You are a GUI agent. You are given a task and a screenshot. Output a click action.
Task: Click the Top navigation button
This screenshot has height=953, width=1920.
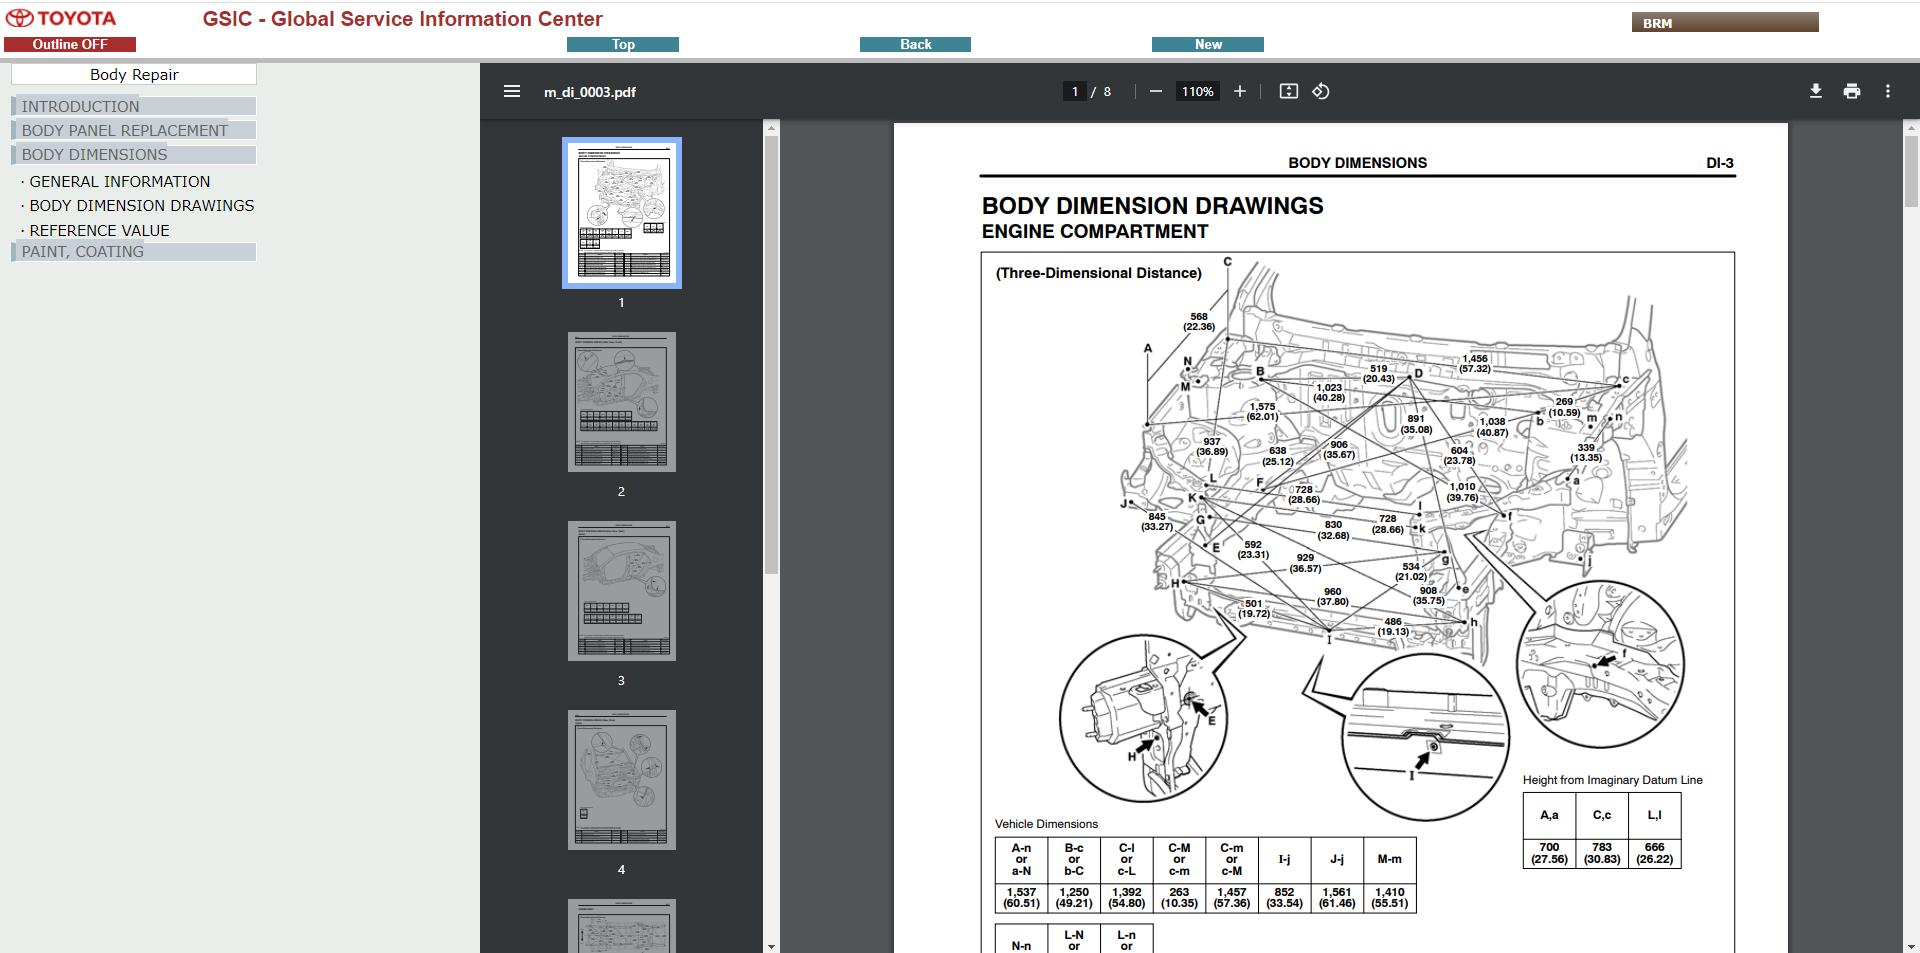(x=623, y=44)
